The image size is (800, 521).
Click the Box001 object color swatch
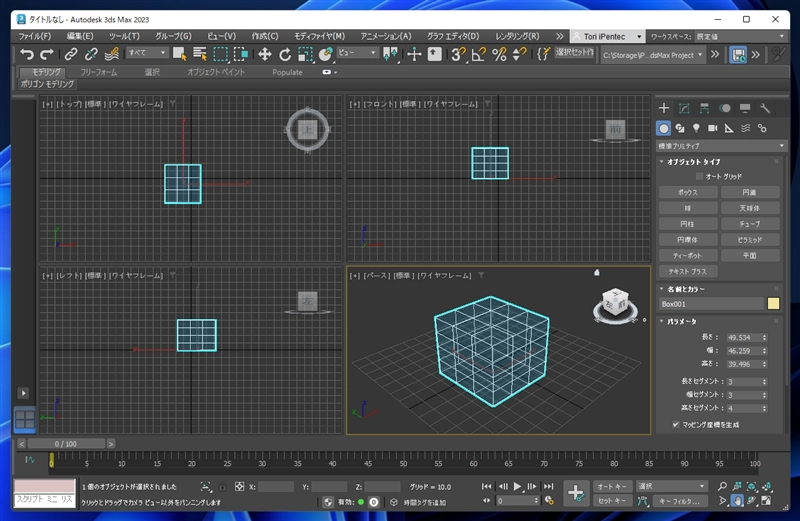(x=773, y=304)
